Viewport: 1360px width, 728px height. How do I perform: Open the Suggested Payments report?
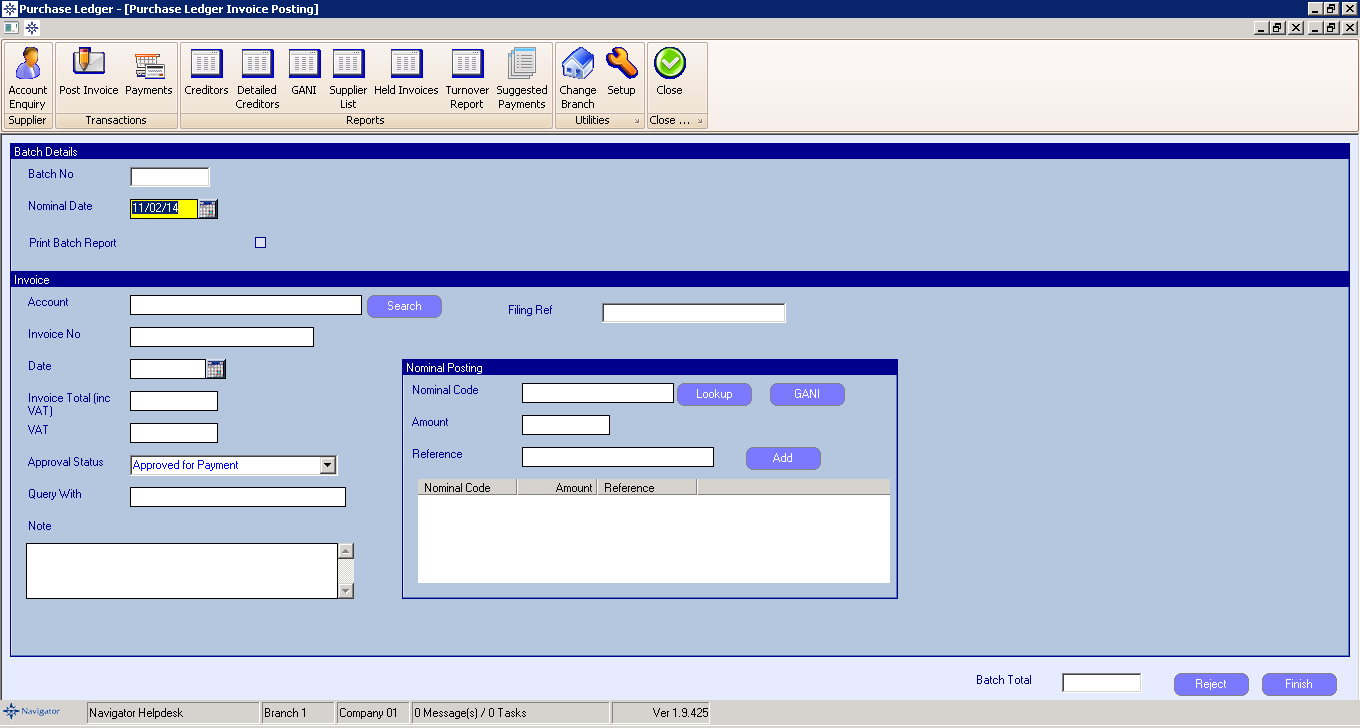coord(522,78)
